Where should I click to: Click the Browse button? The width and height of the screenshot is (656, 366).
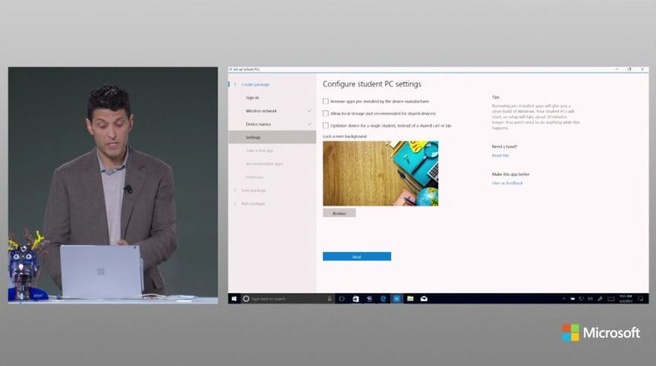(x=339, y=213)
